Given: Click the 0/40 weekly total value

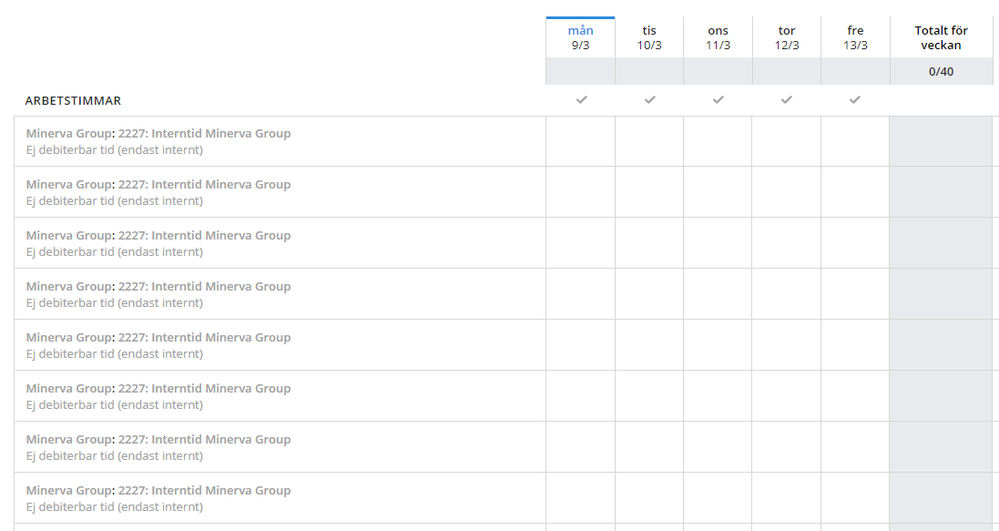Looking at the screenshot, I should click(x=941, y=71).
